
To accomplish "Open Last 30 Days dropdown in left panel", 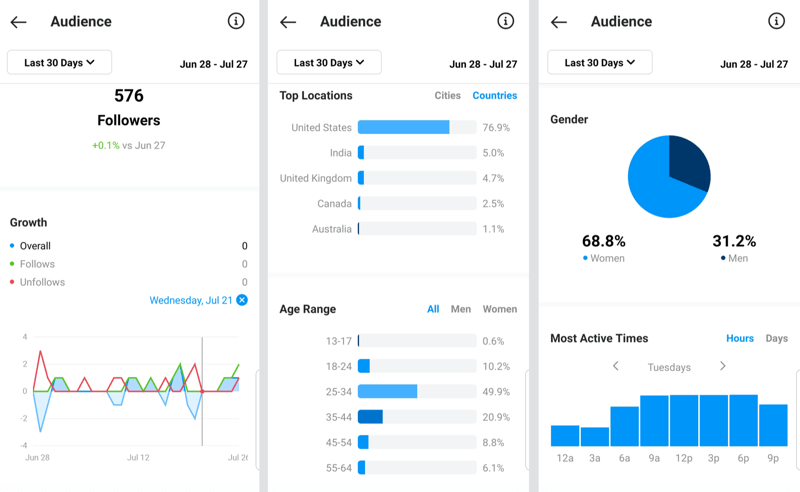I will (x=59, y=62).
